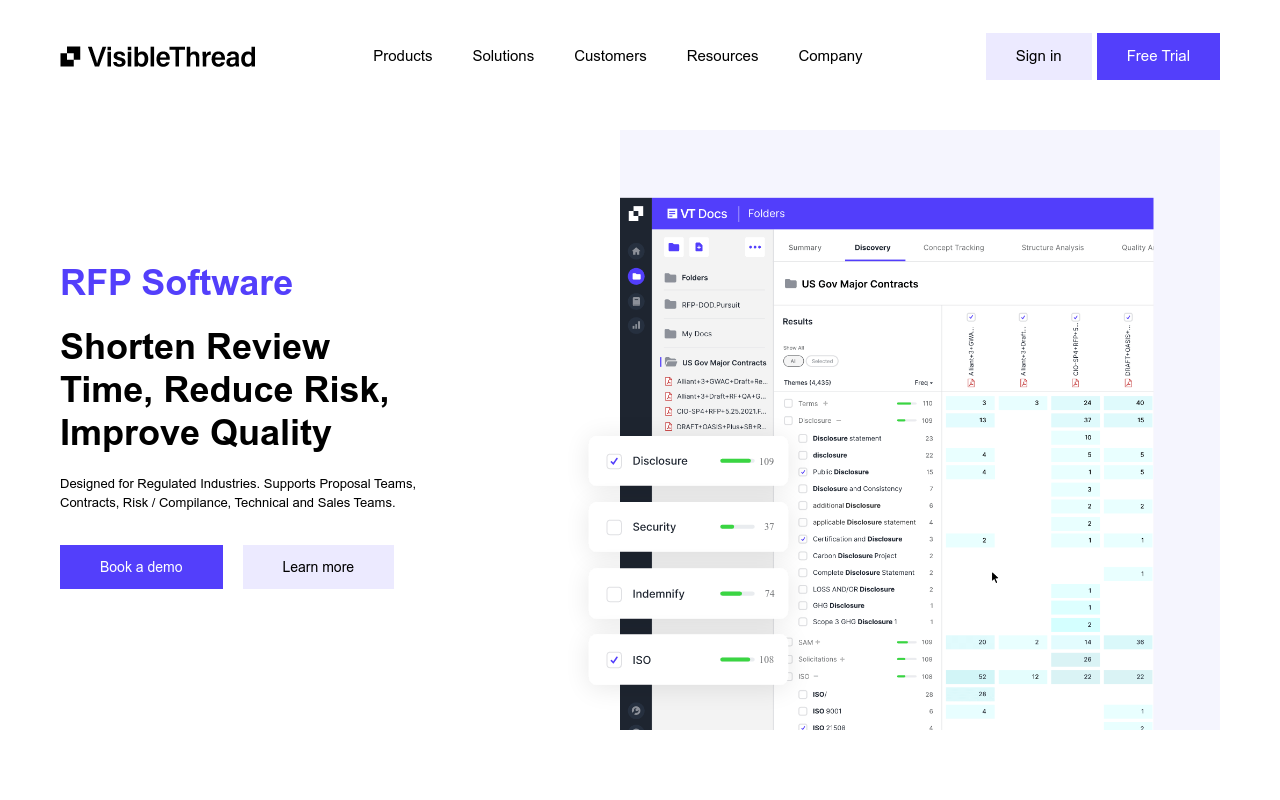Select the highlighted Folders sidebar icon
This screenshot has height=800, width=1280.
point(636,276)
